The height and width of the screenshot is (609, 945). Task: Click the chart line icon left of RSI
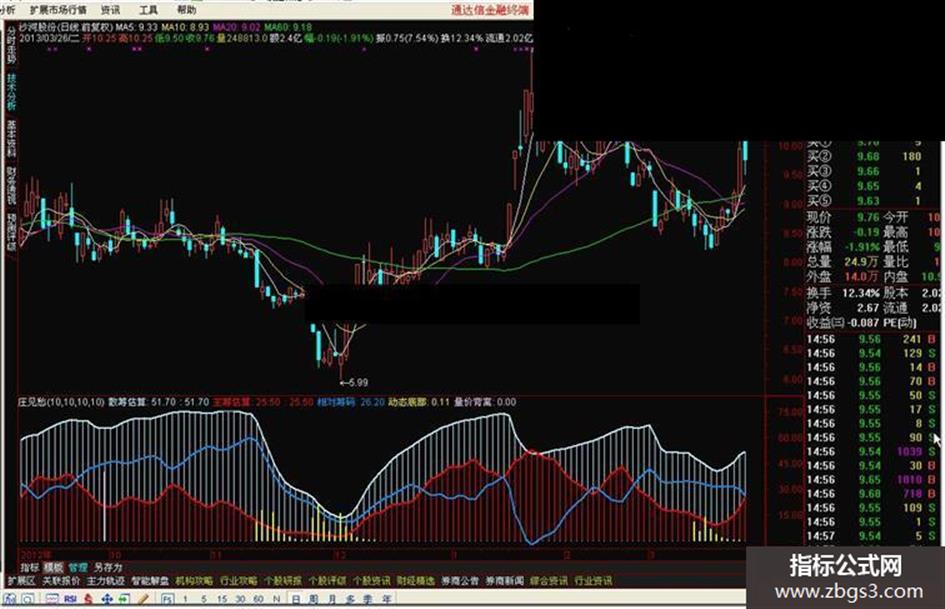[52, 599]
